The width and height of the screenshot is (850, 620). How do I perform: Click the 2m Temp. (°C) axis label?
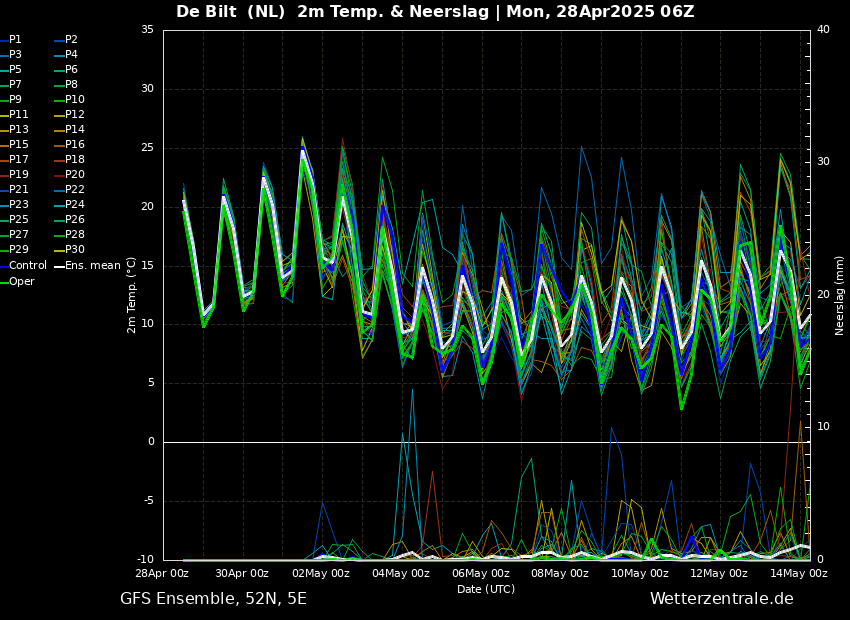tap(132, 294)
